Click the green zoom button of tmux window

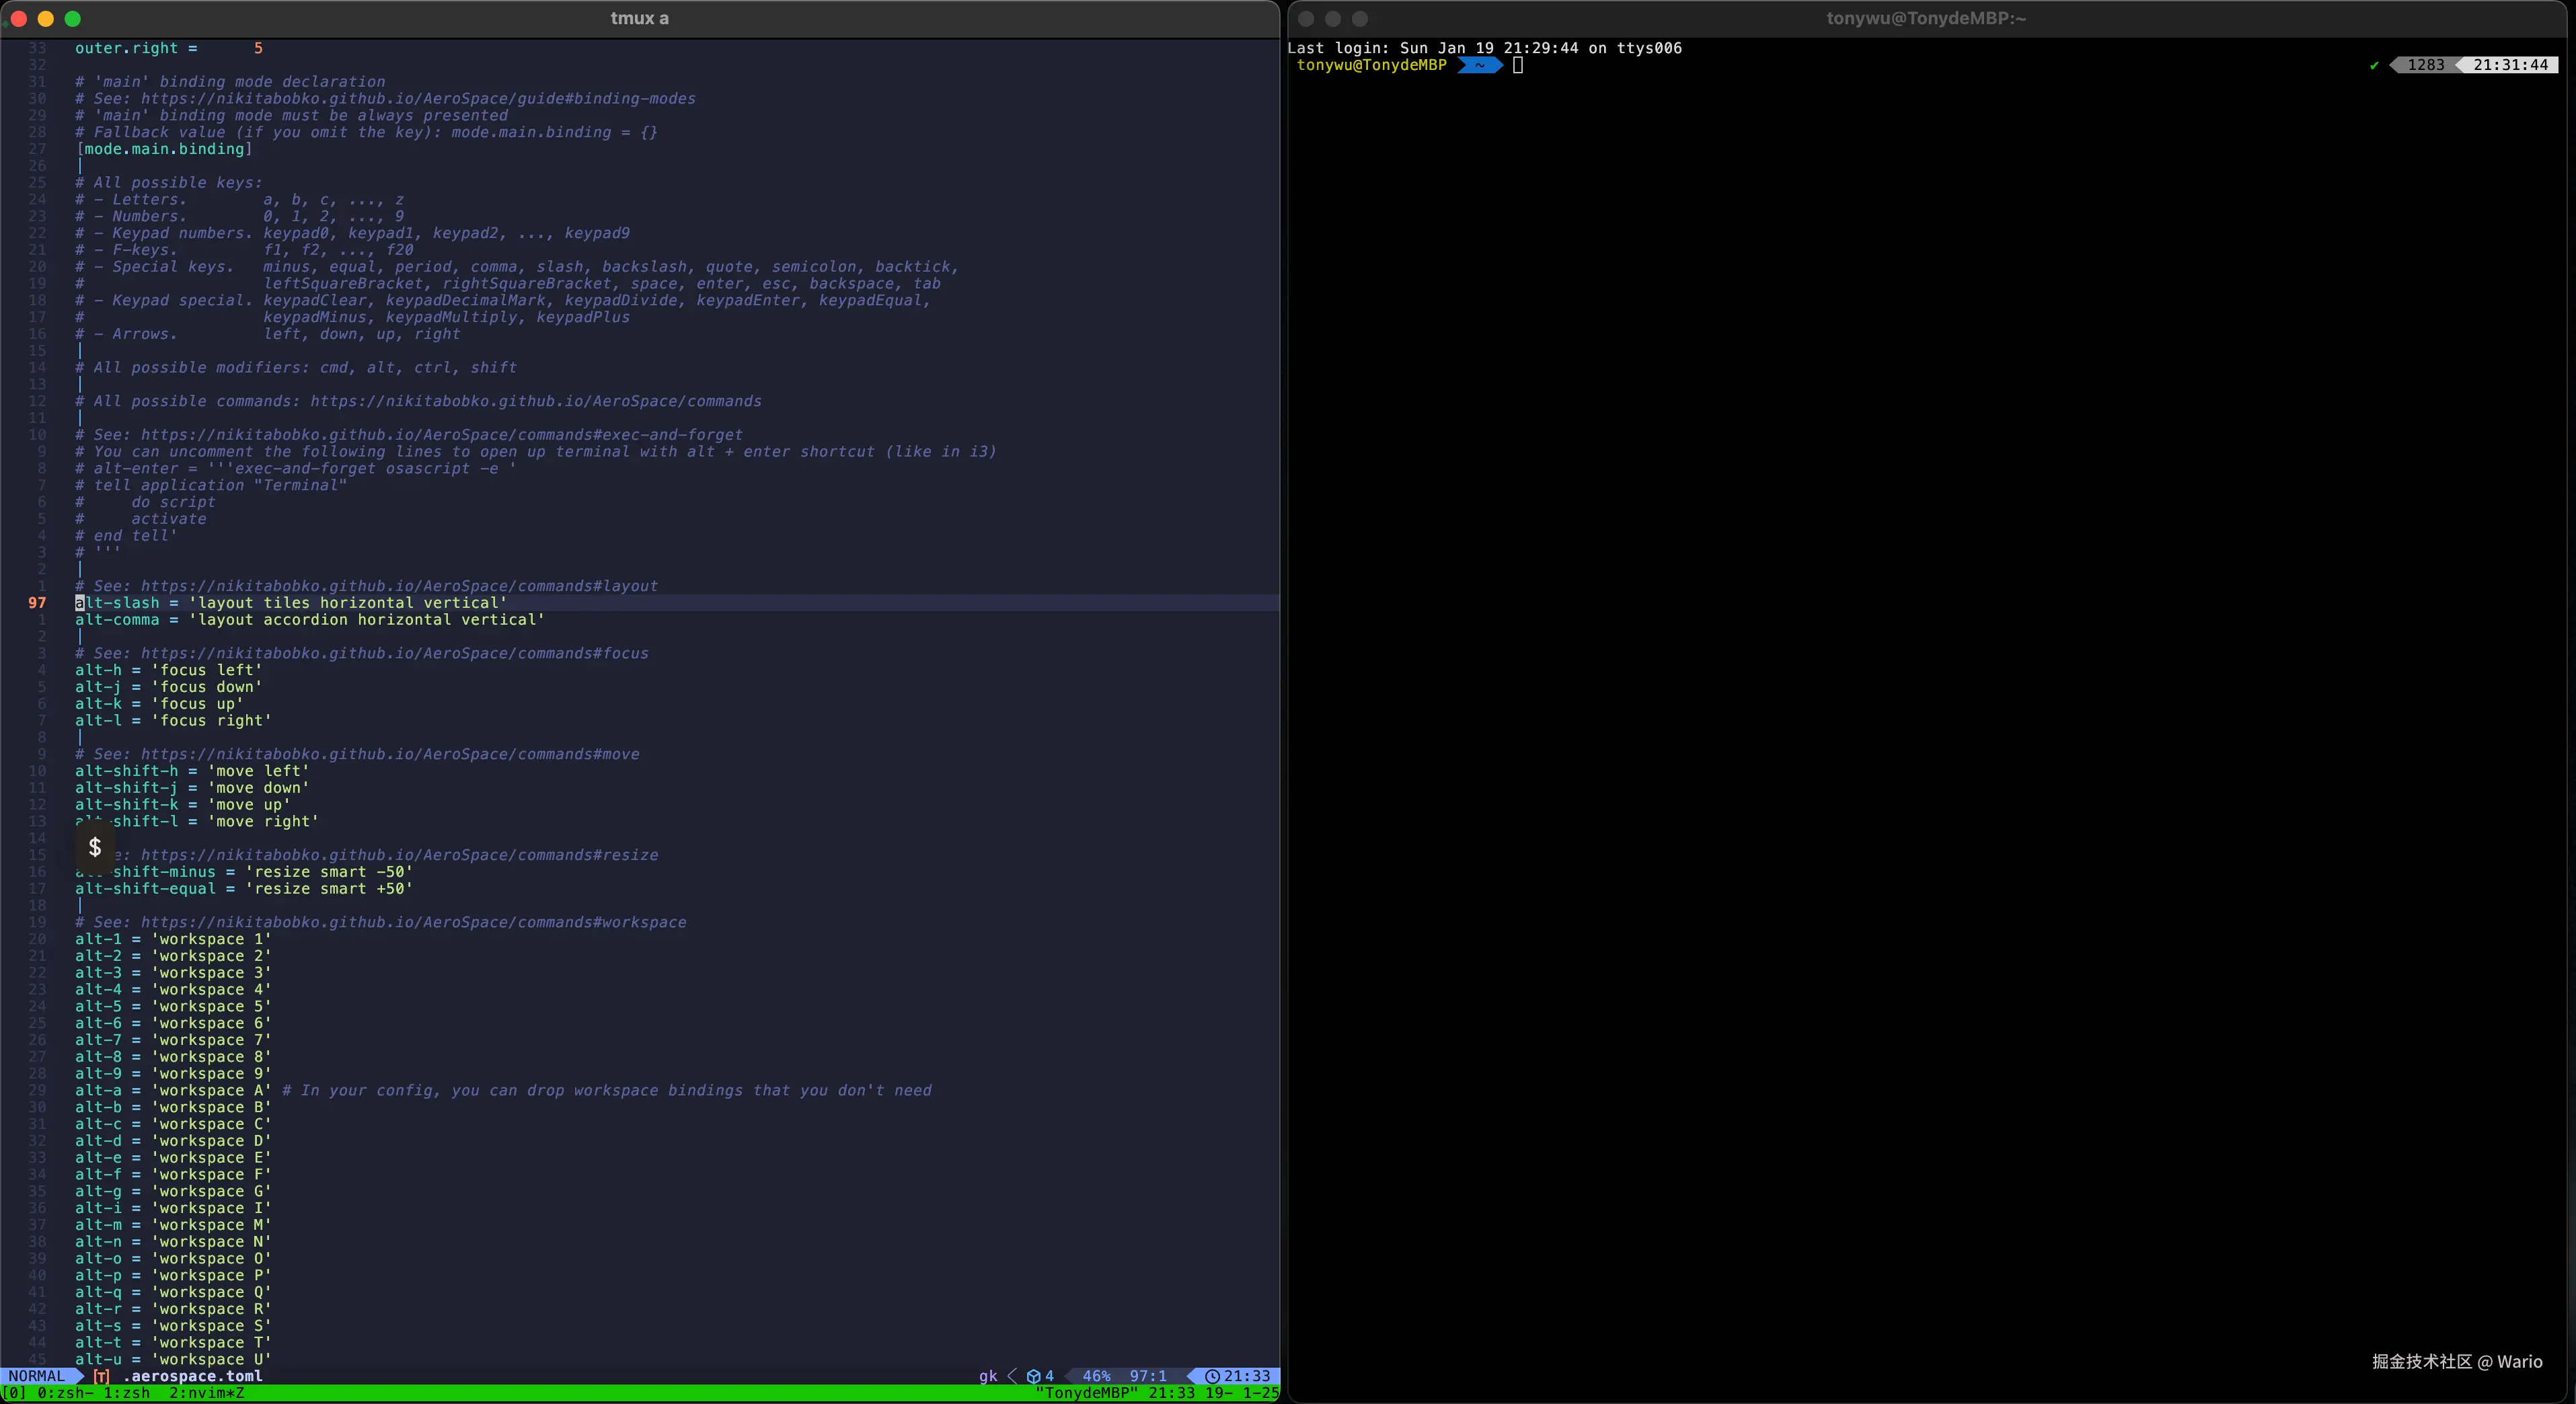tap(72, 18)
